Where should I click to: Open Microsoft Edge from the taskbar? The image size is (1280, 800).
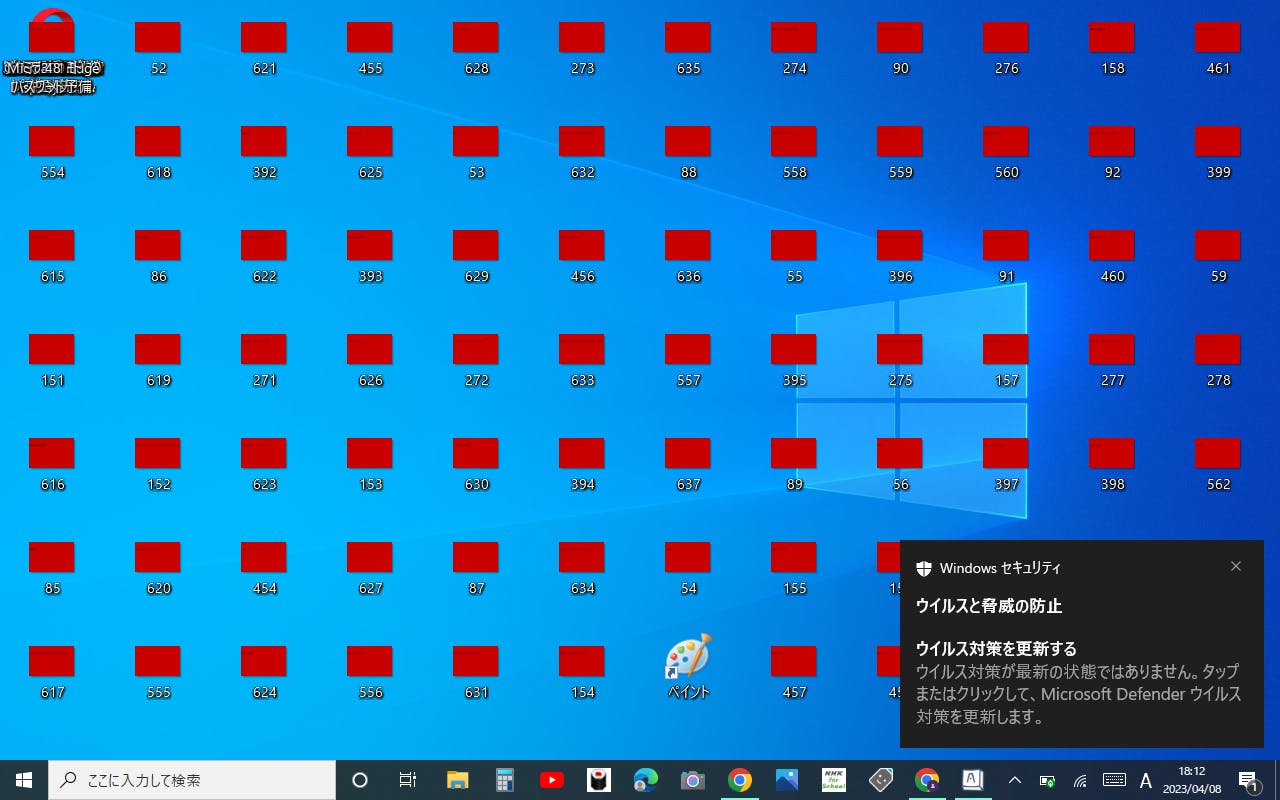(645, 780)
